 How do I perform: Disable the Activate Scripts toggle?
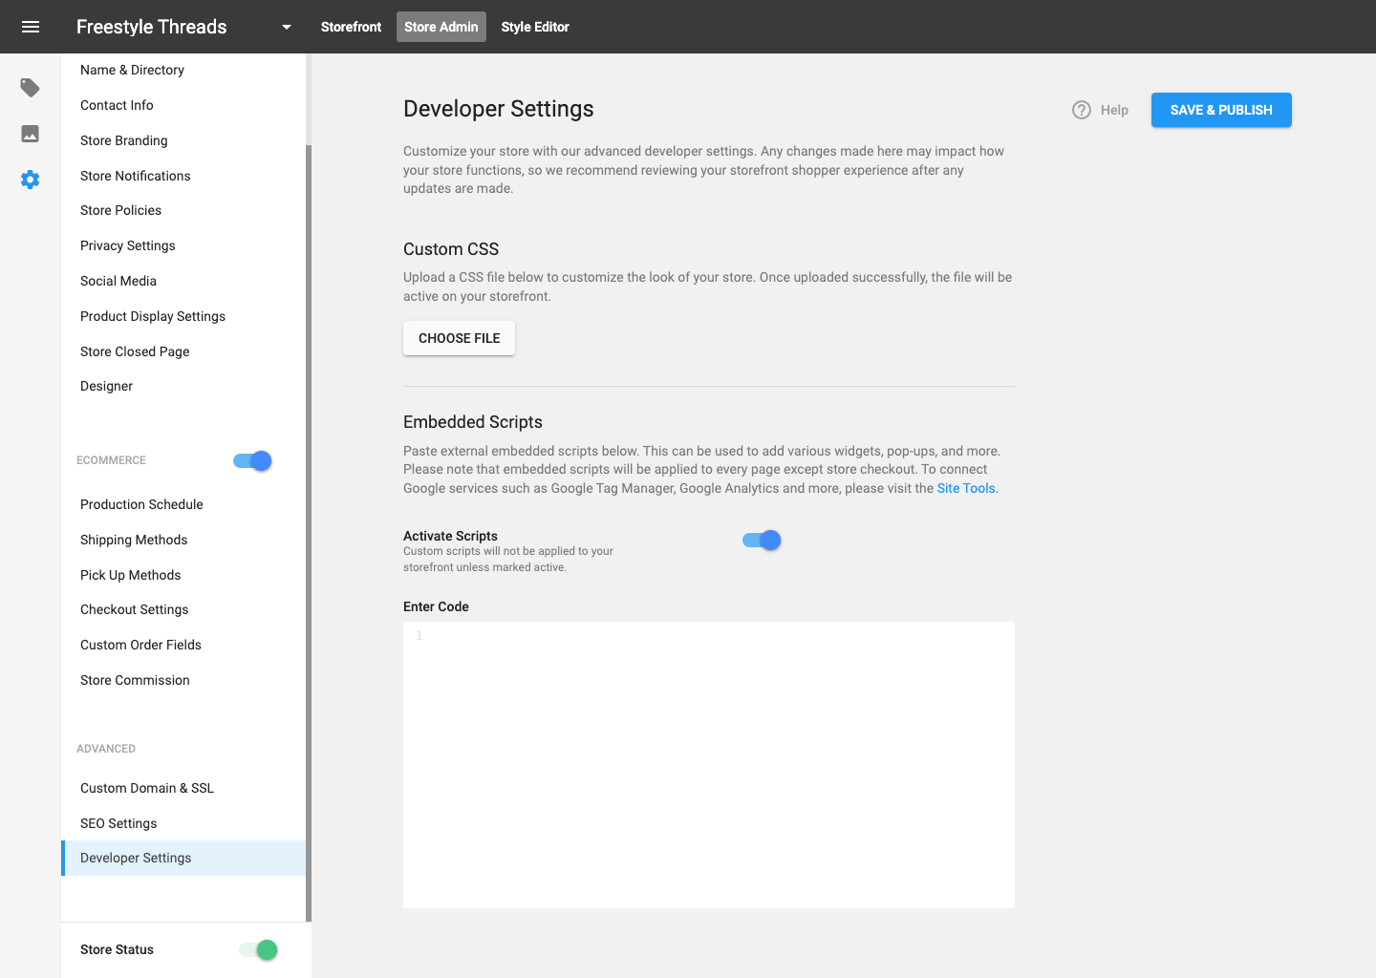(x=761, y=541)
